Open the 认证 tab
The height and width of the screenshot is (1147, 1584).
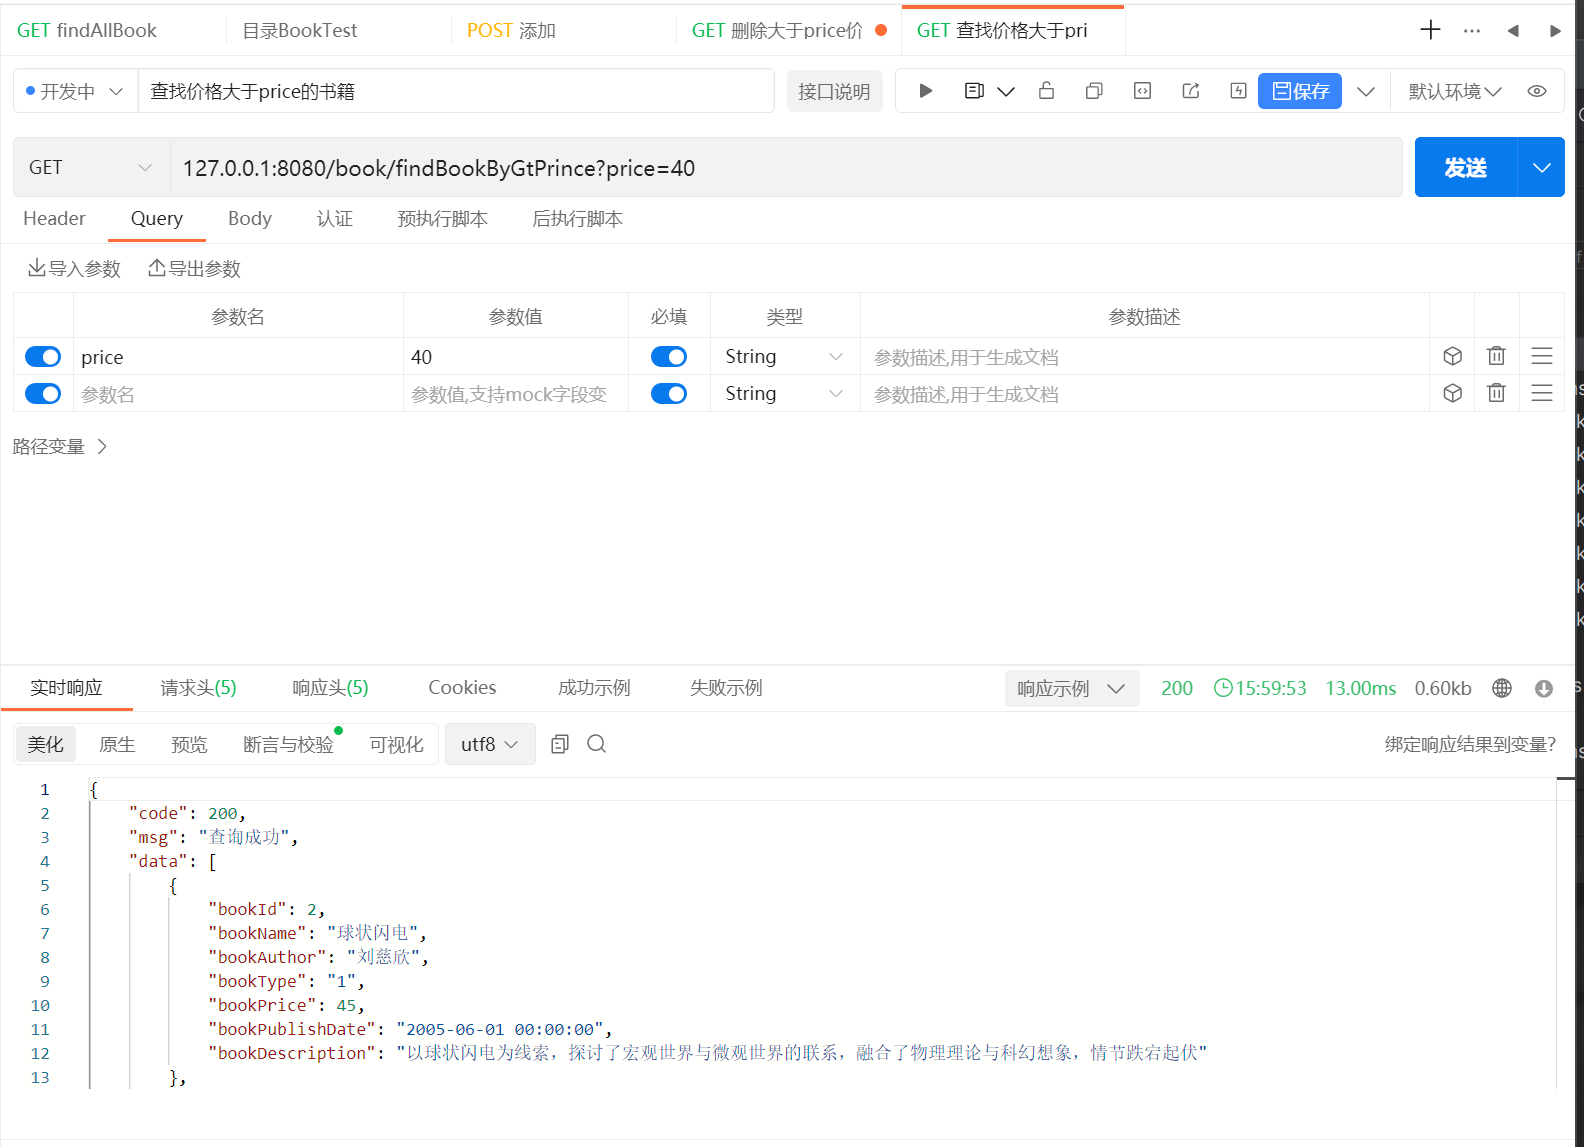pyautogui.click(x=335, y=218)
